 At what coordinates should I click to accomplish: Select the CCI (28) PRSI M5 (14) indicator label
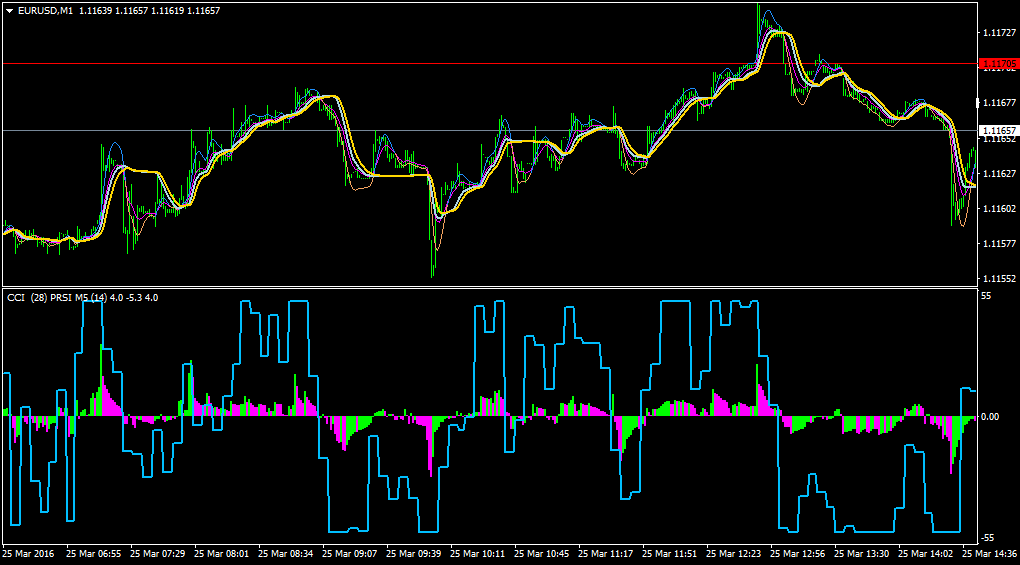point(57,298)
